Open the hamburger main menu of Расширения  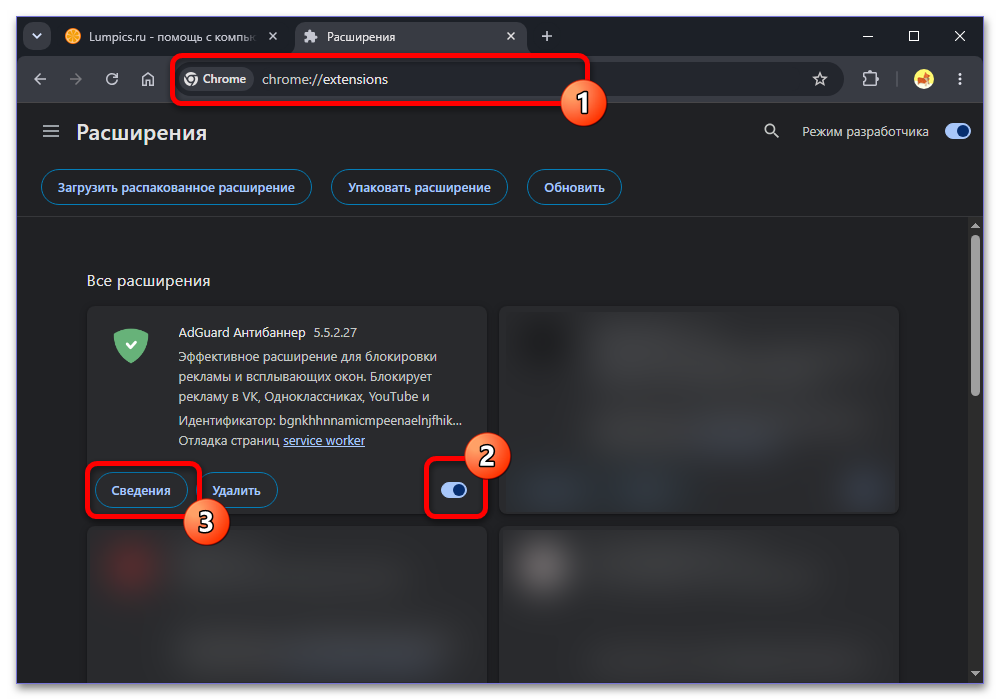51,131
